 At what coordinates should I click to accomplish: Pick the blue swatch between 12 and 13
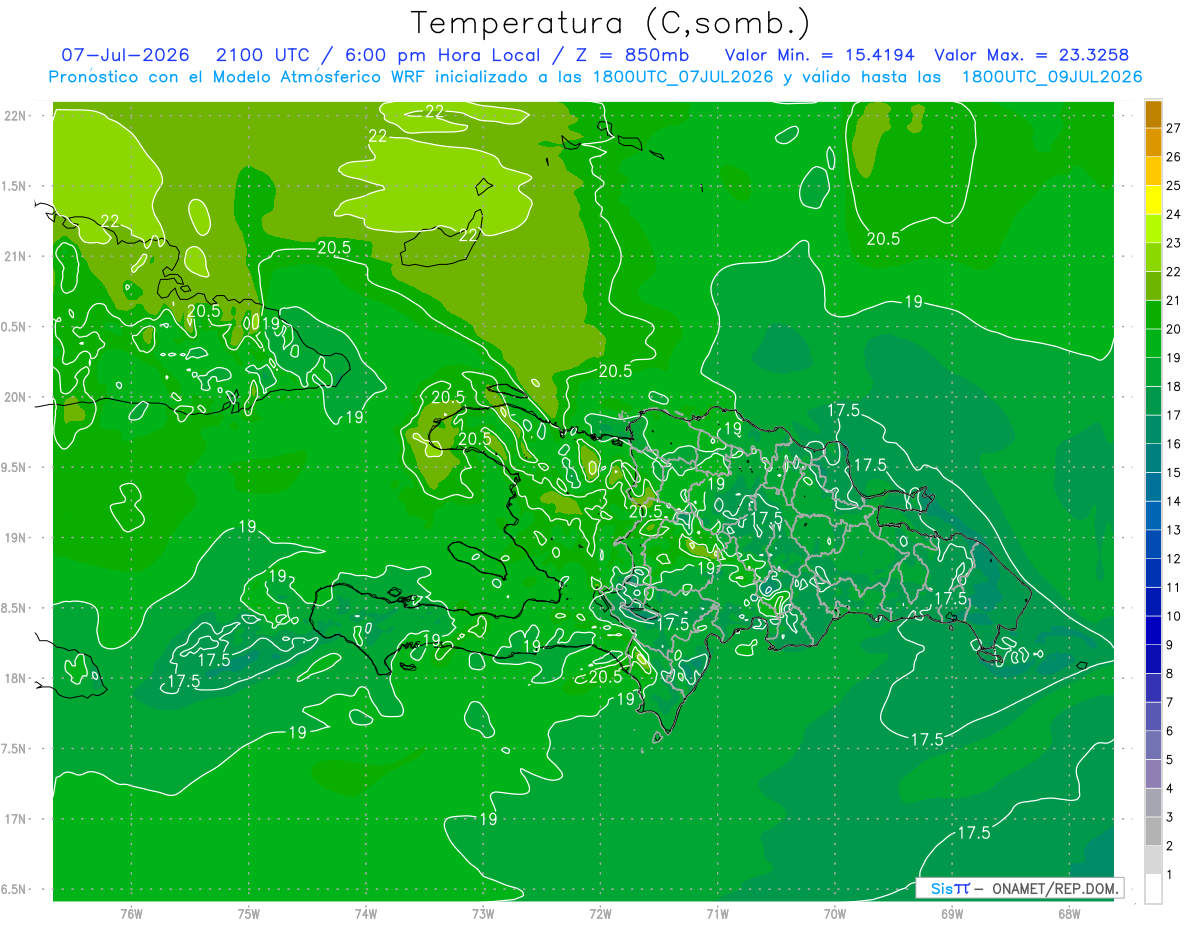(1153, 544)
